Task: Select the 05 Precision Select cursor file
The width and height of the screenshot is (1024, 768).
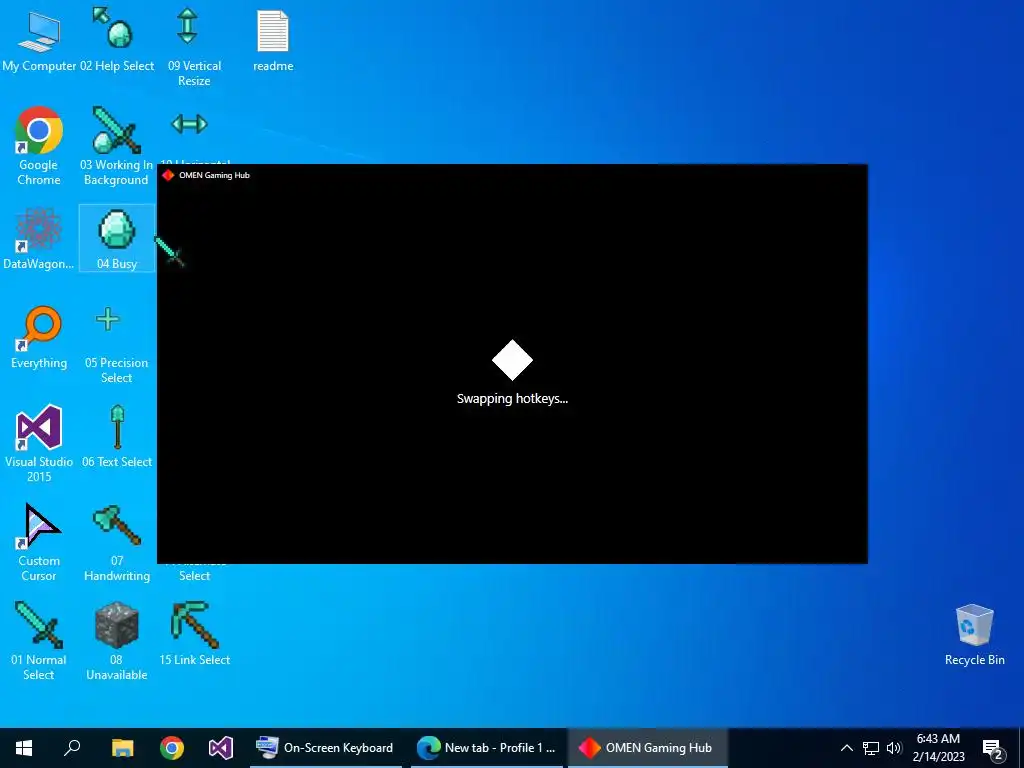Action: (x=116, y=344)
